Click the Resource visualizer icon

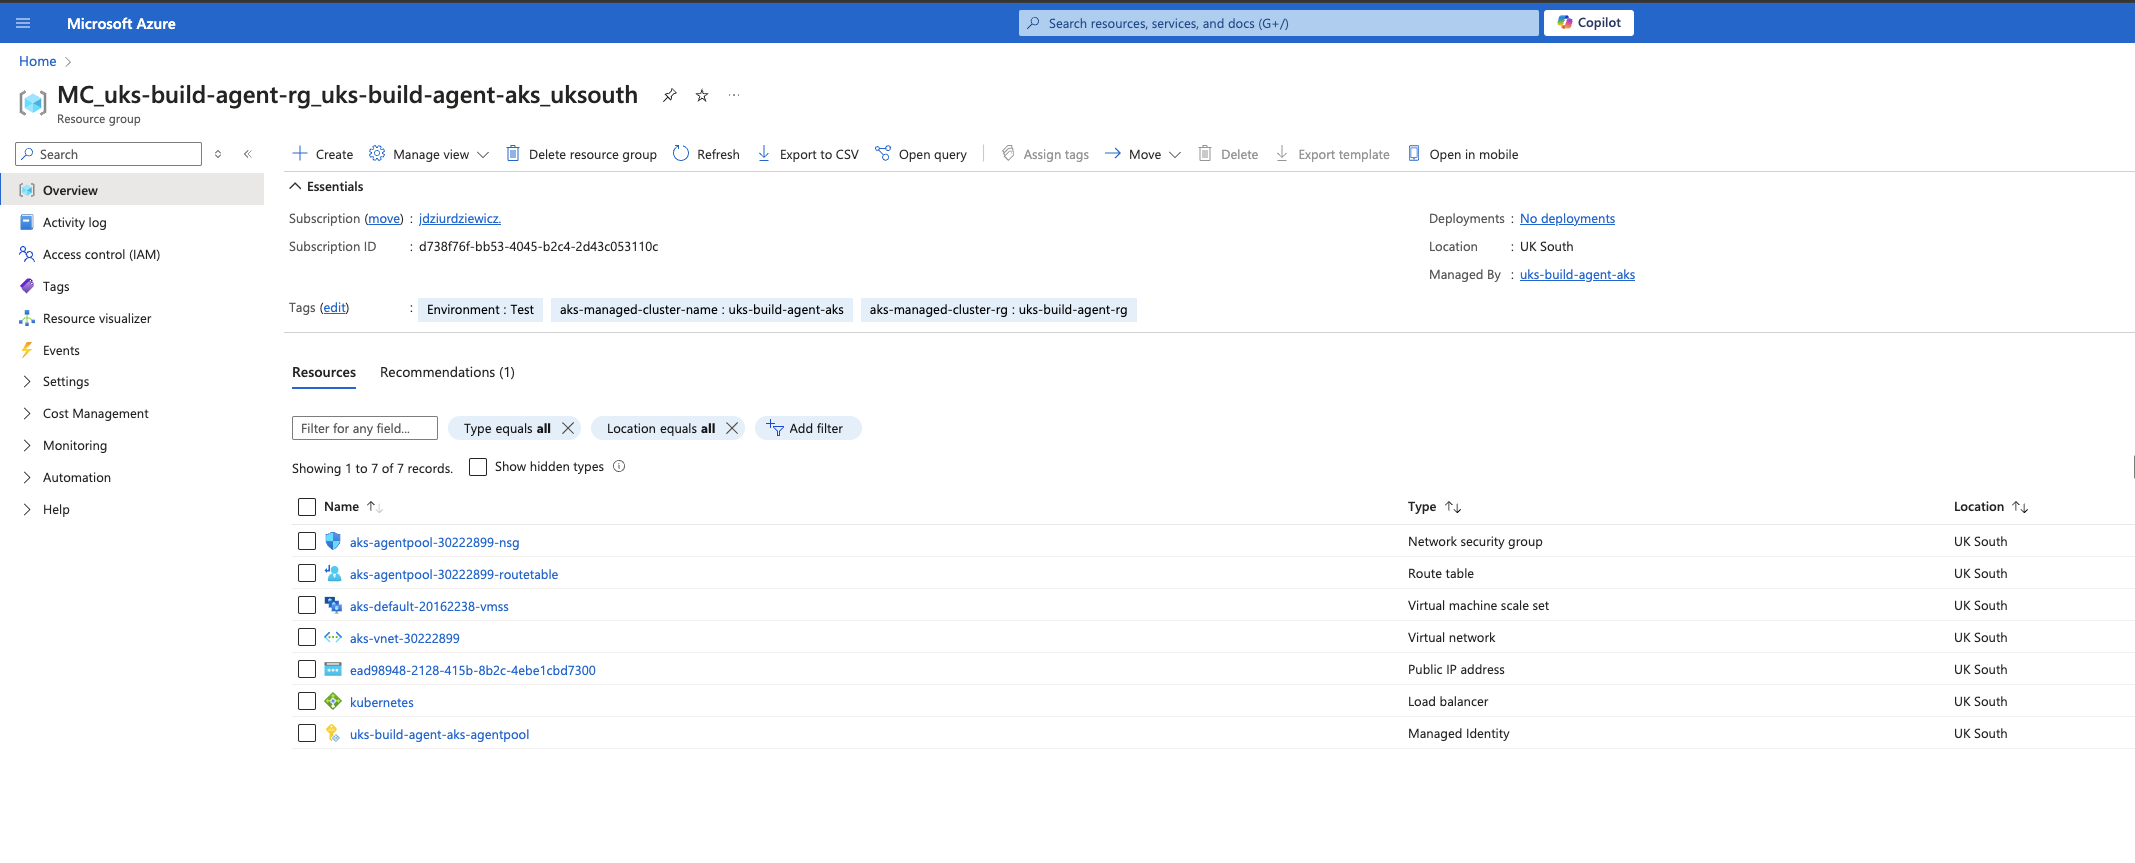[x=27, y=318]
